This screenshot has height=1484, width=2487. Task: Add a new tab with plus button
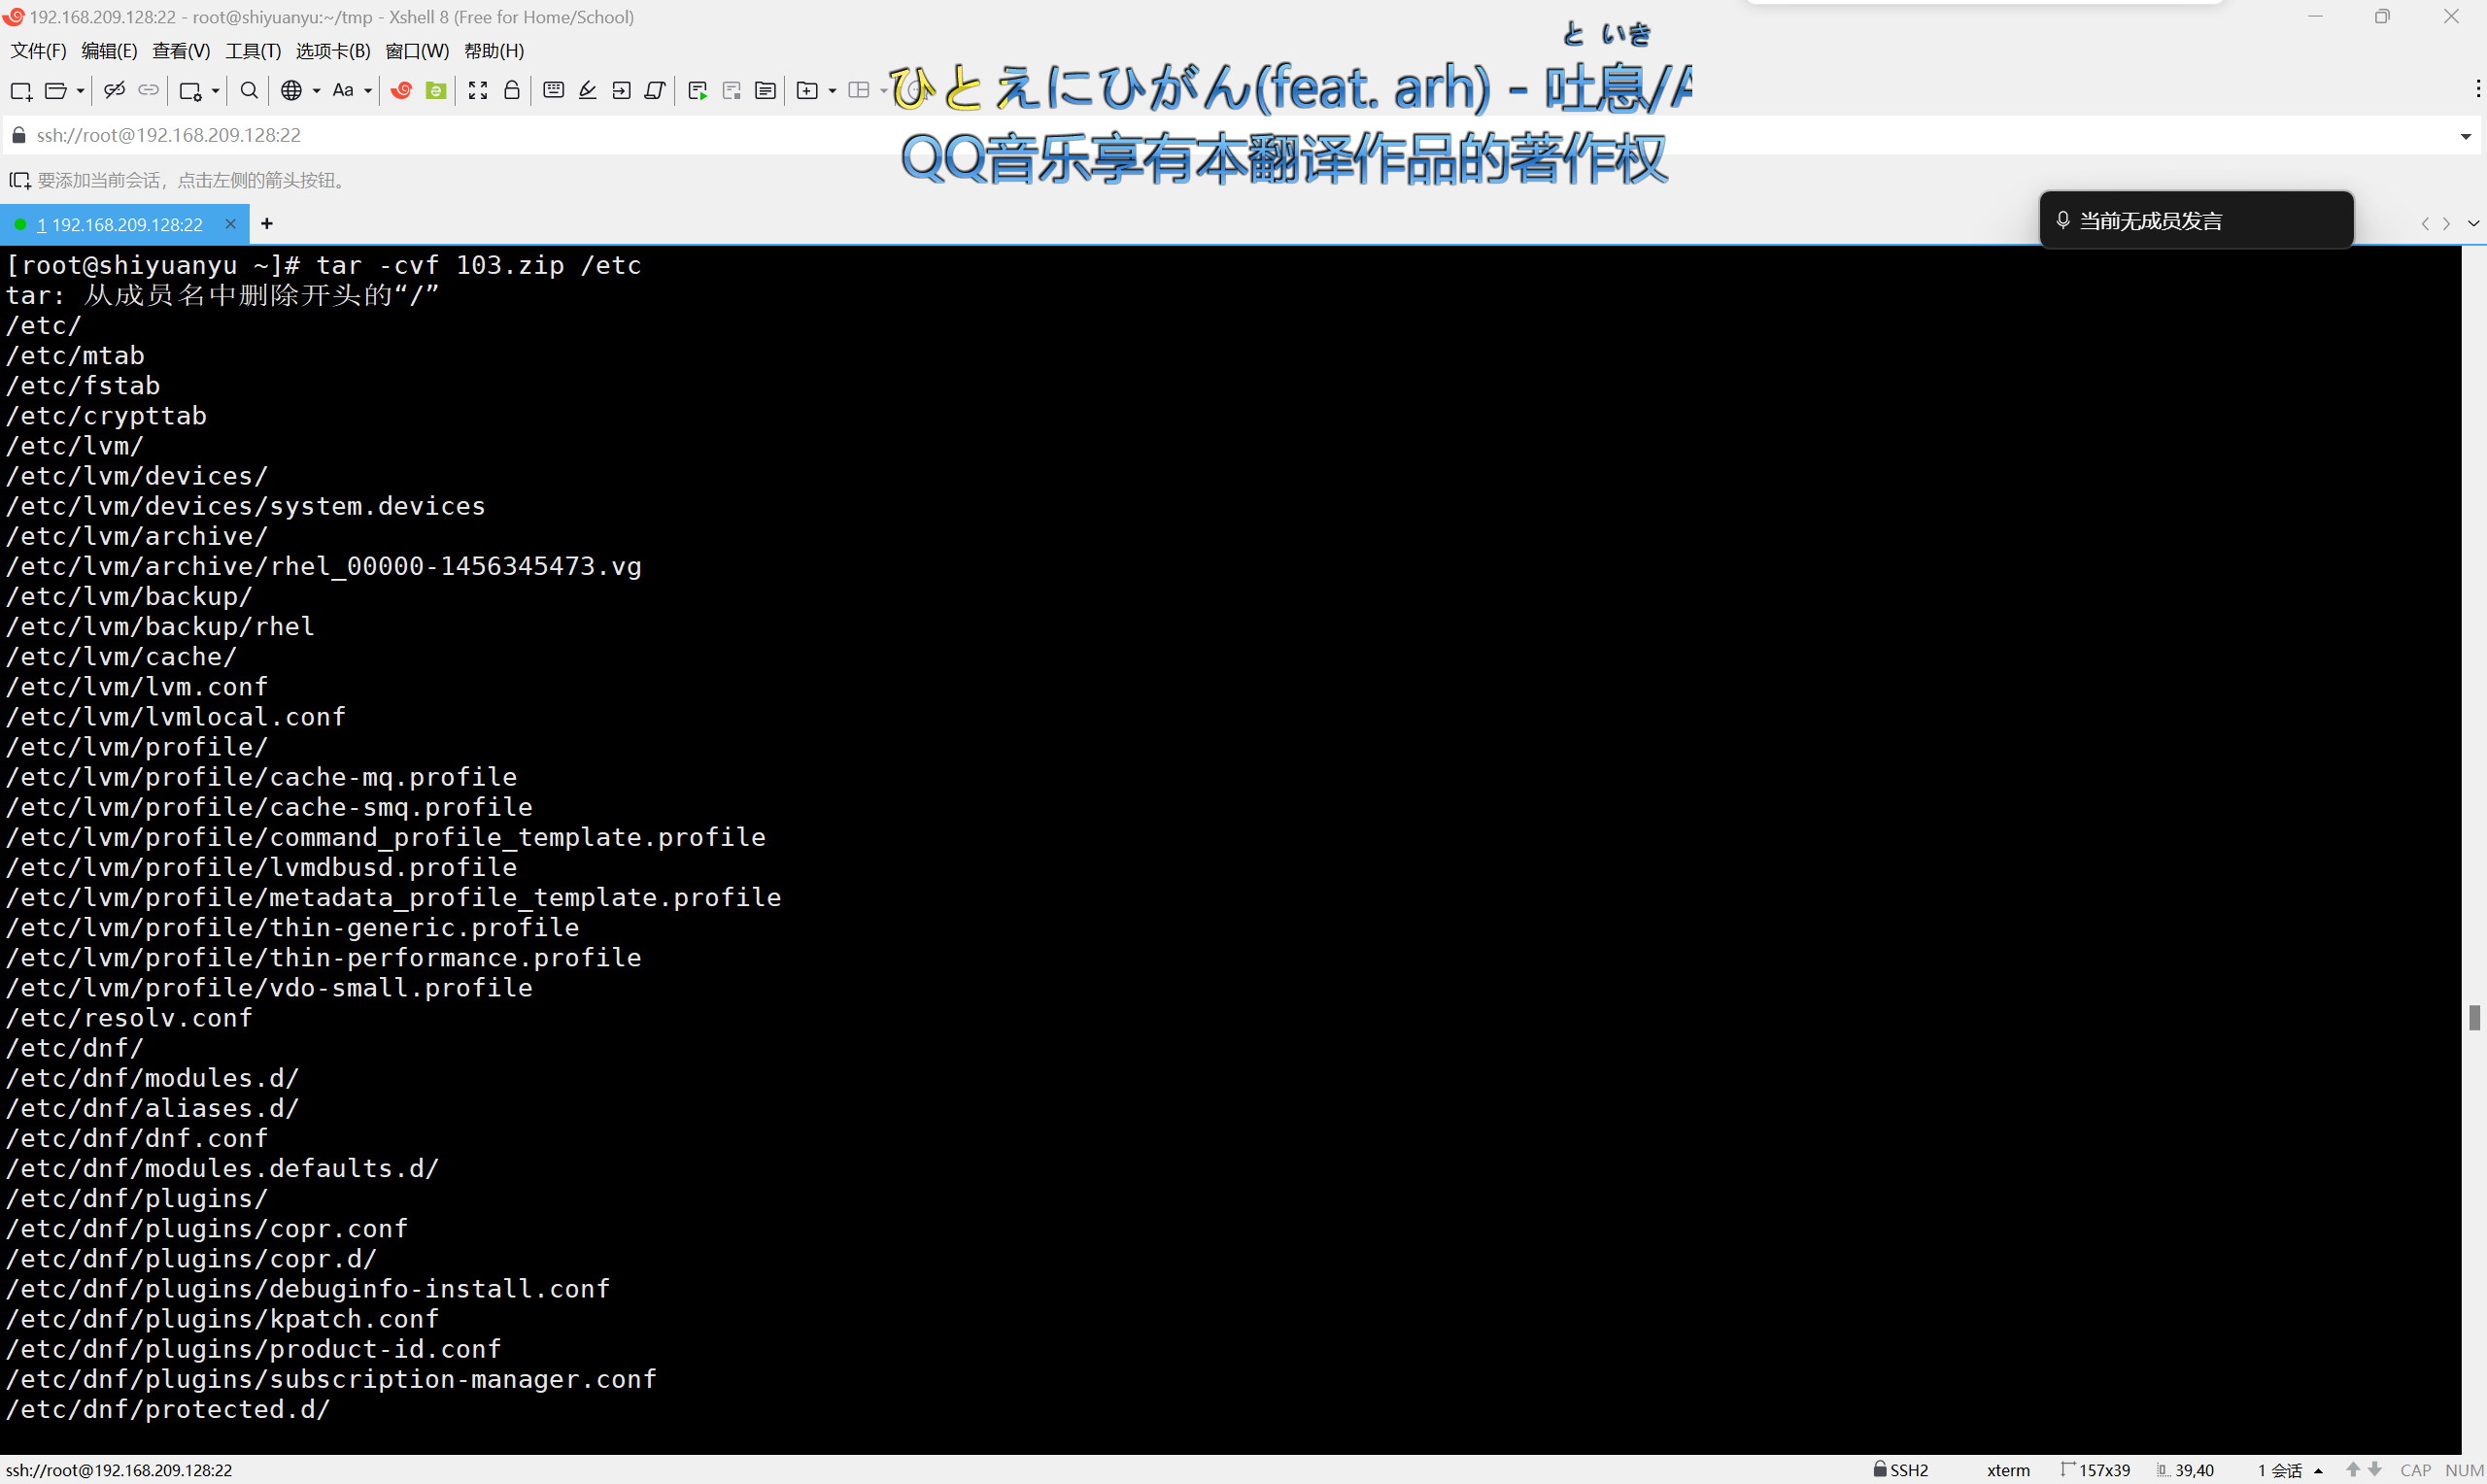tap(267, 224)
